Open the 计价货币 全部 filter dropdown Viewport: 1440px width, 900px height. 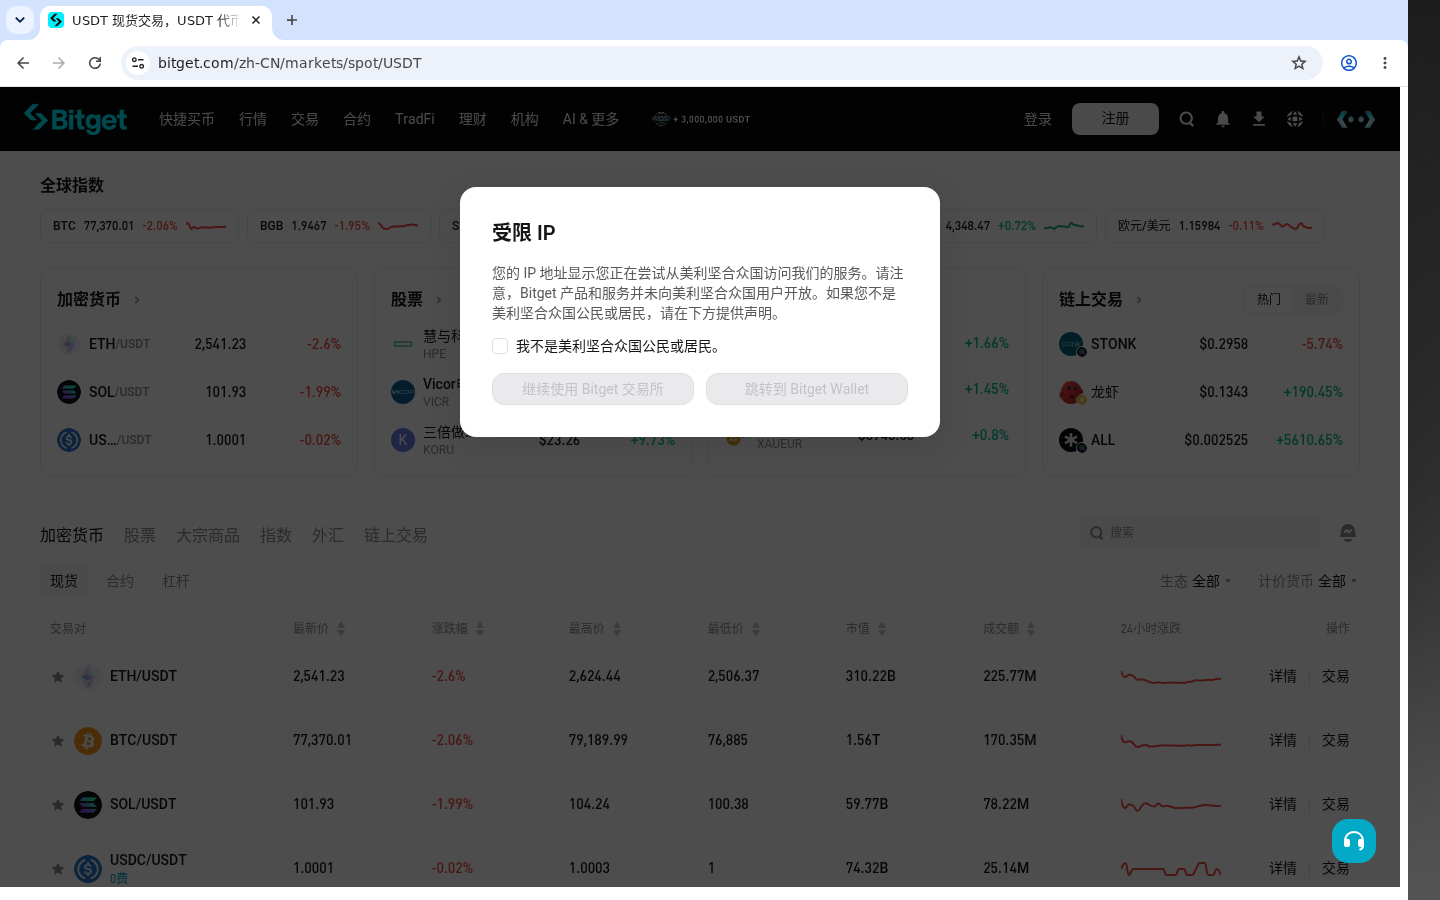pyautogui.click(x=1308, y=581)
